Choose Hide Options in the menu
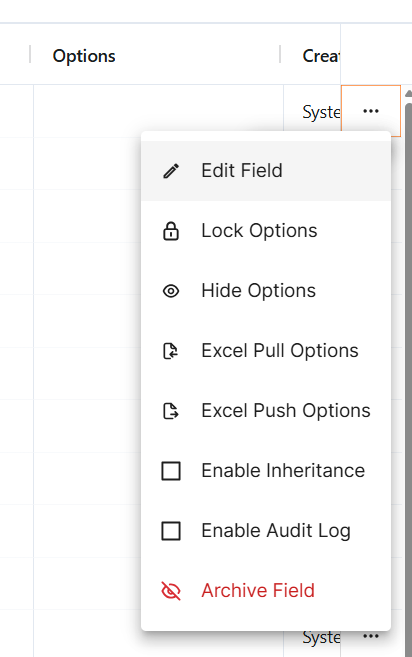The image size is (412, 657). [x=266, y=291]
